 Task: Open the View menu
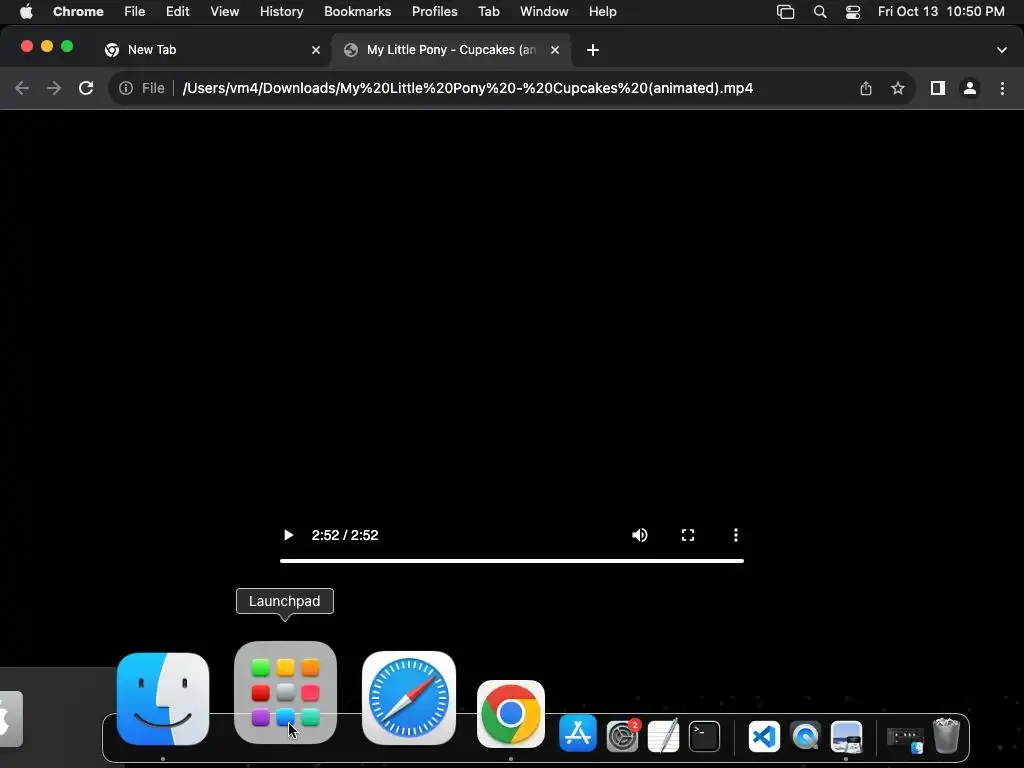click(225, 12)
